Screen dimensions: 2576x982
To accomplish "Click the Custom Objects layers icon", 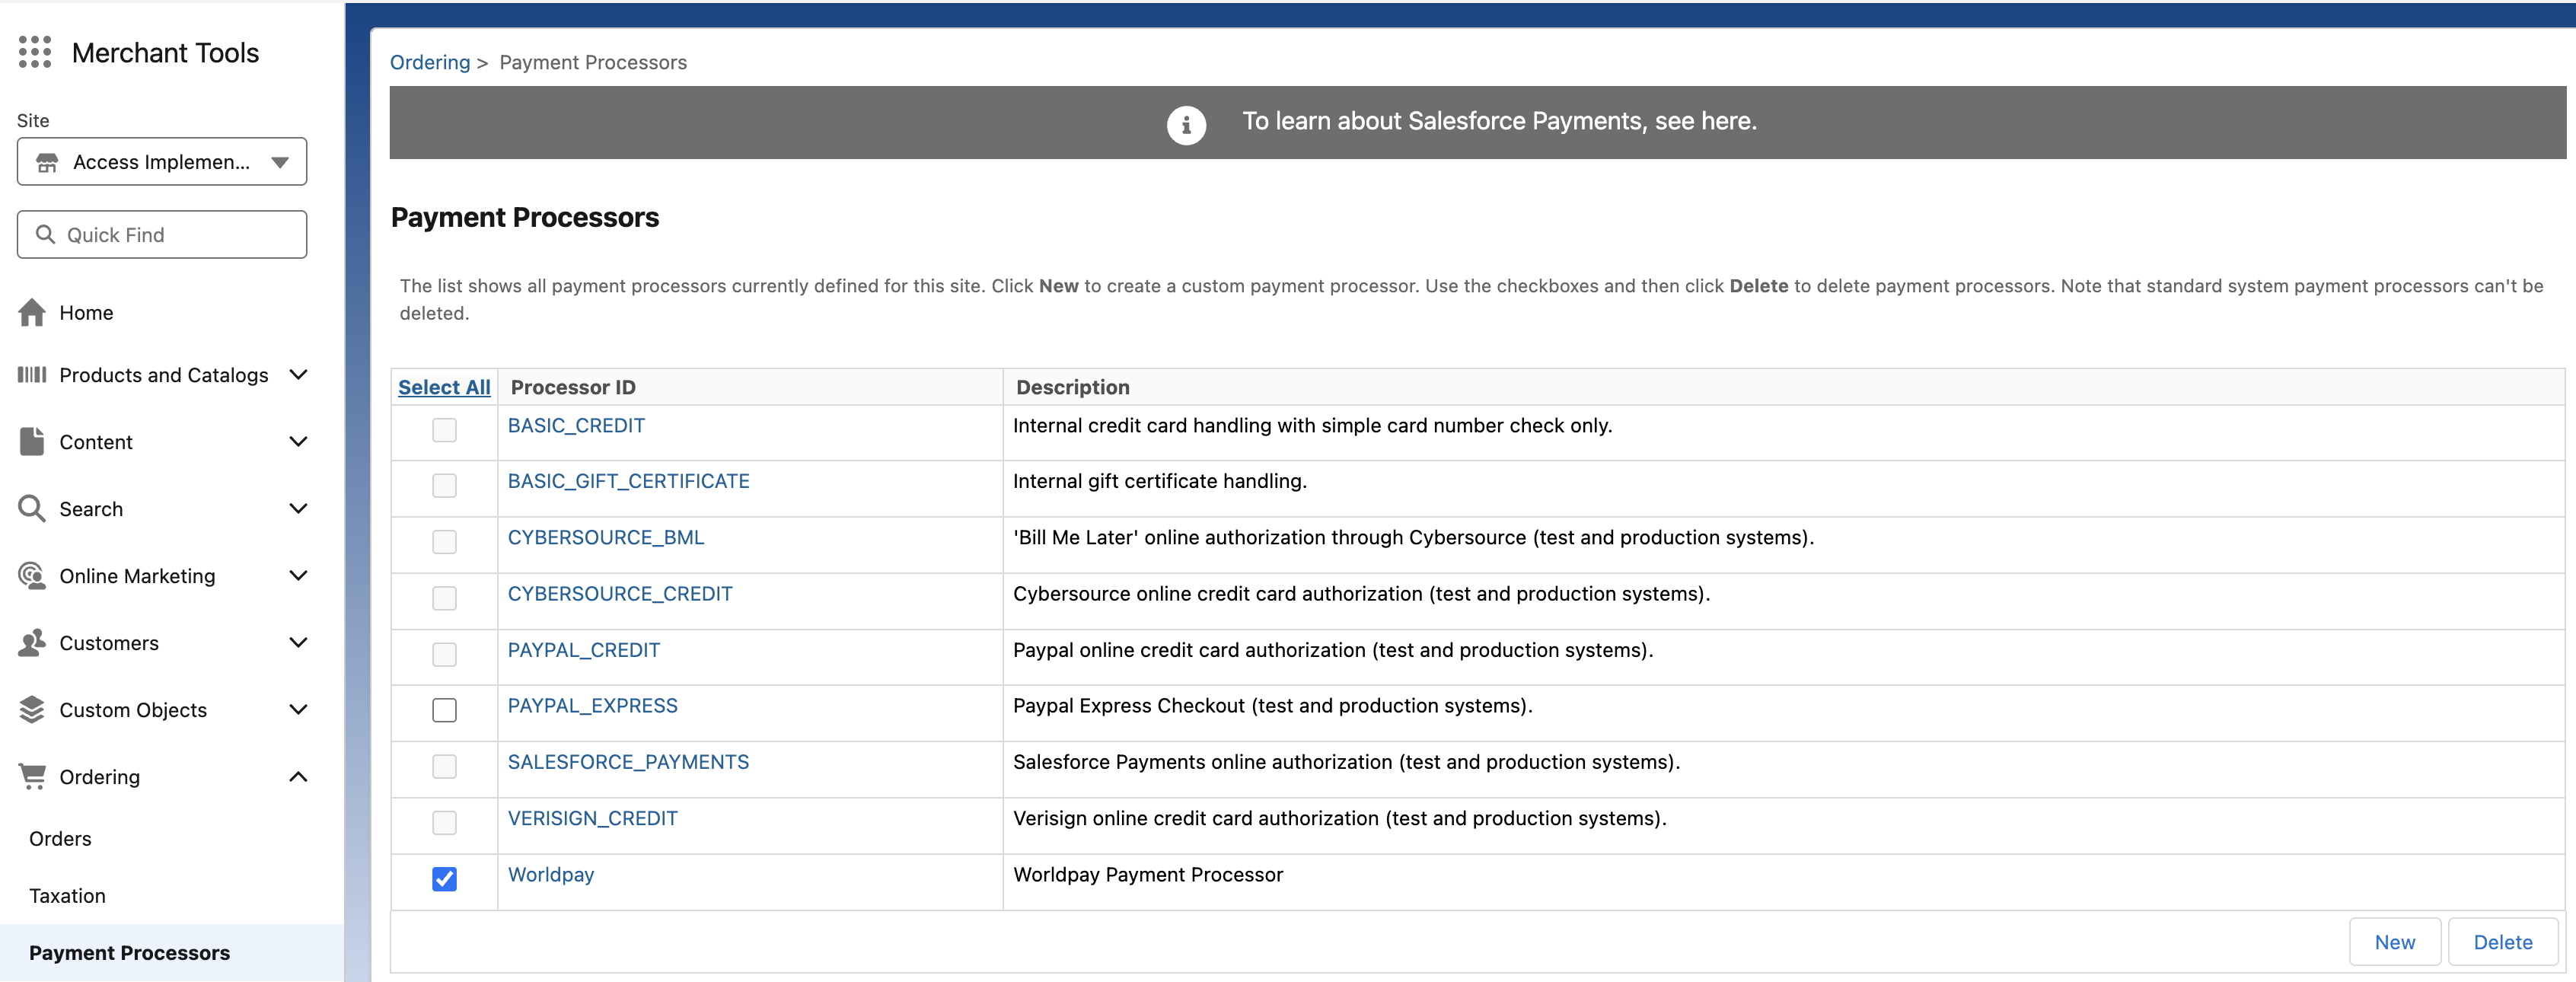I will (32, 710).
